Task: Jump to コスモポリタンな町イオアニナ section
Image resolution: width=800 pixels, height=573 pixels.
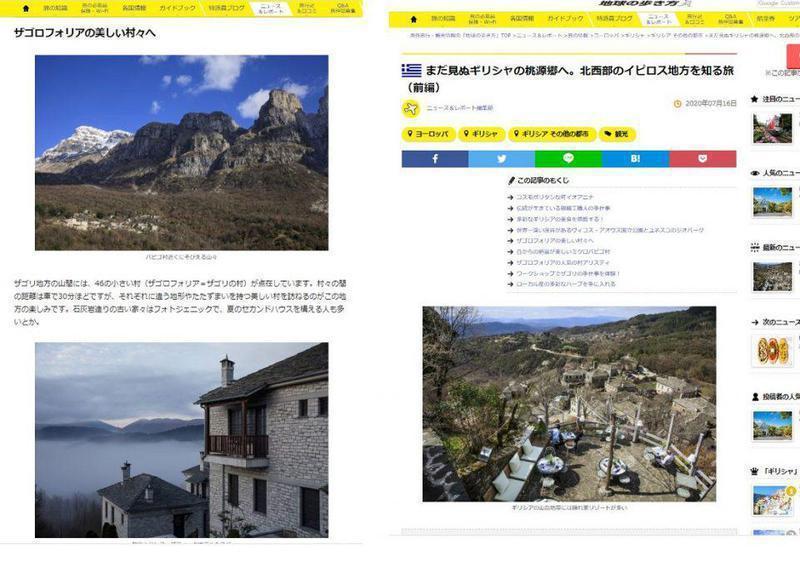Action: tap(555, 197)
